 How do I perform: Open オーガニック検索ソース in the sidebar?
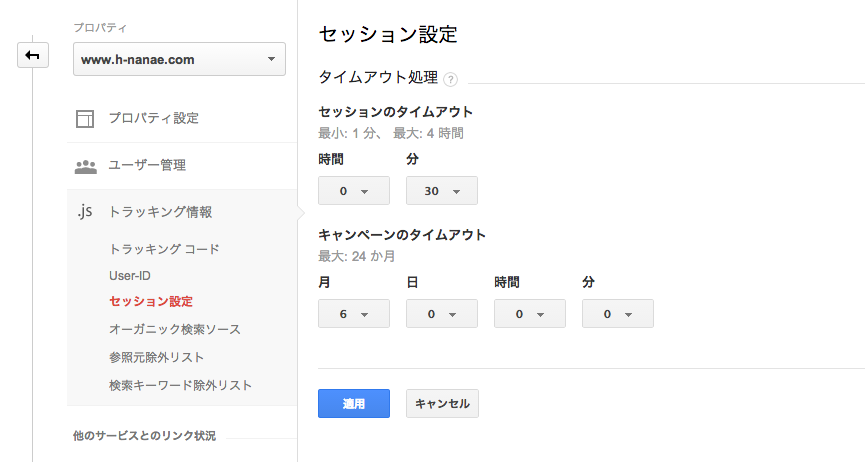[175, 330]
